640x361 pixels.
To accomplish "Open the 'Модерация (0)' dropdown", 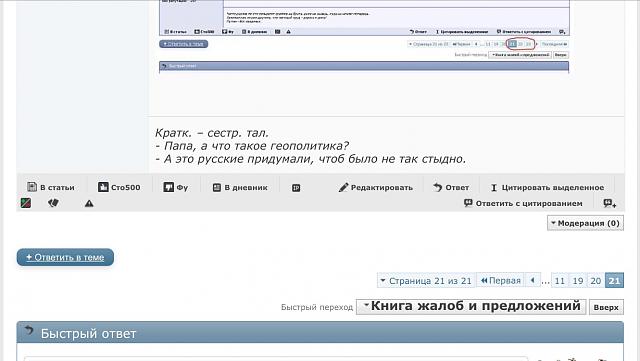I will [585, 223].
